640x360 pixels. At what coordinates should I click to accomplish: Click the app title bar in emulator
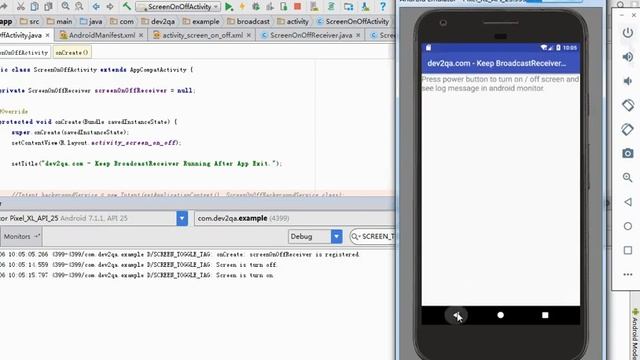500,63
